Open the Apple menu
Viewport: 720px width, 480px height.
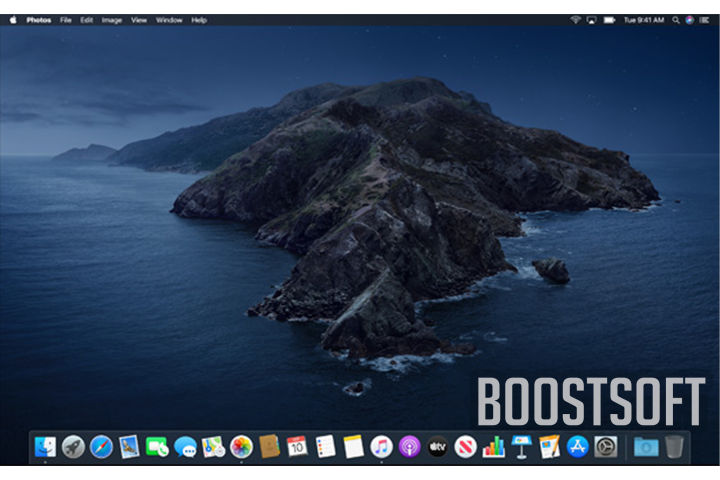click(13, 20)
